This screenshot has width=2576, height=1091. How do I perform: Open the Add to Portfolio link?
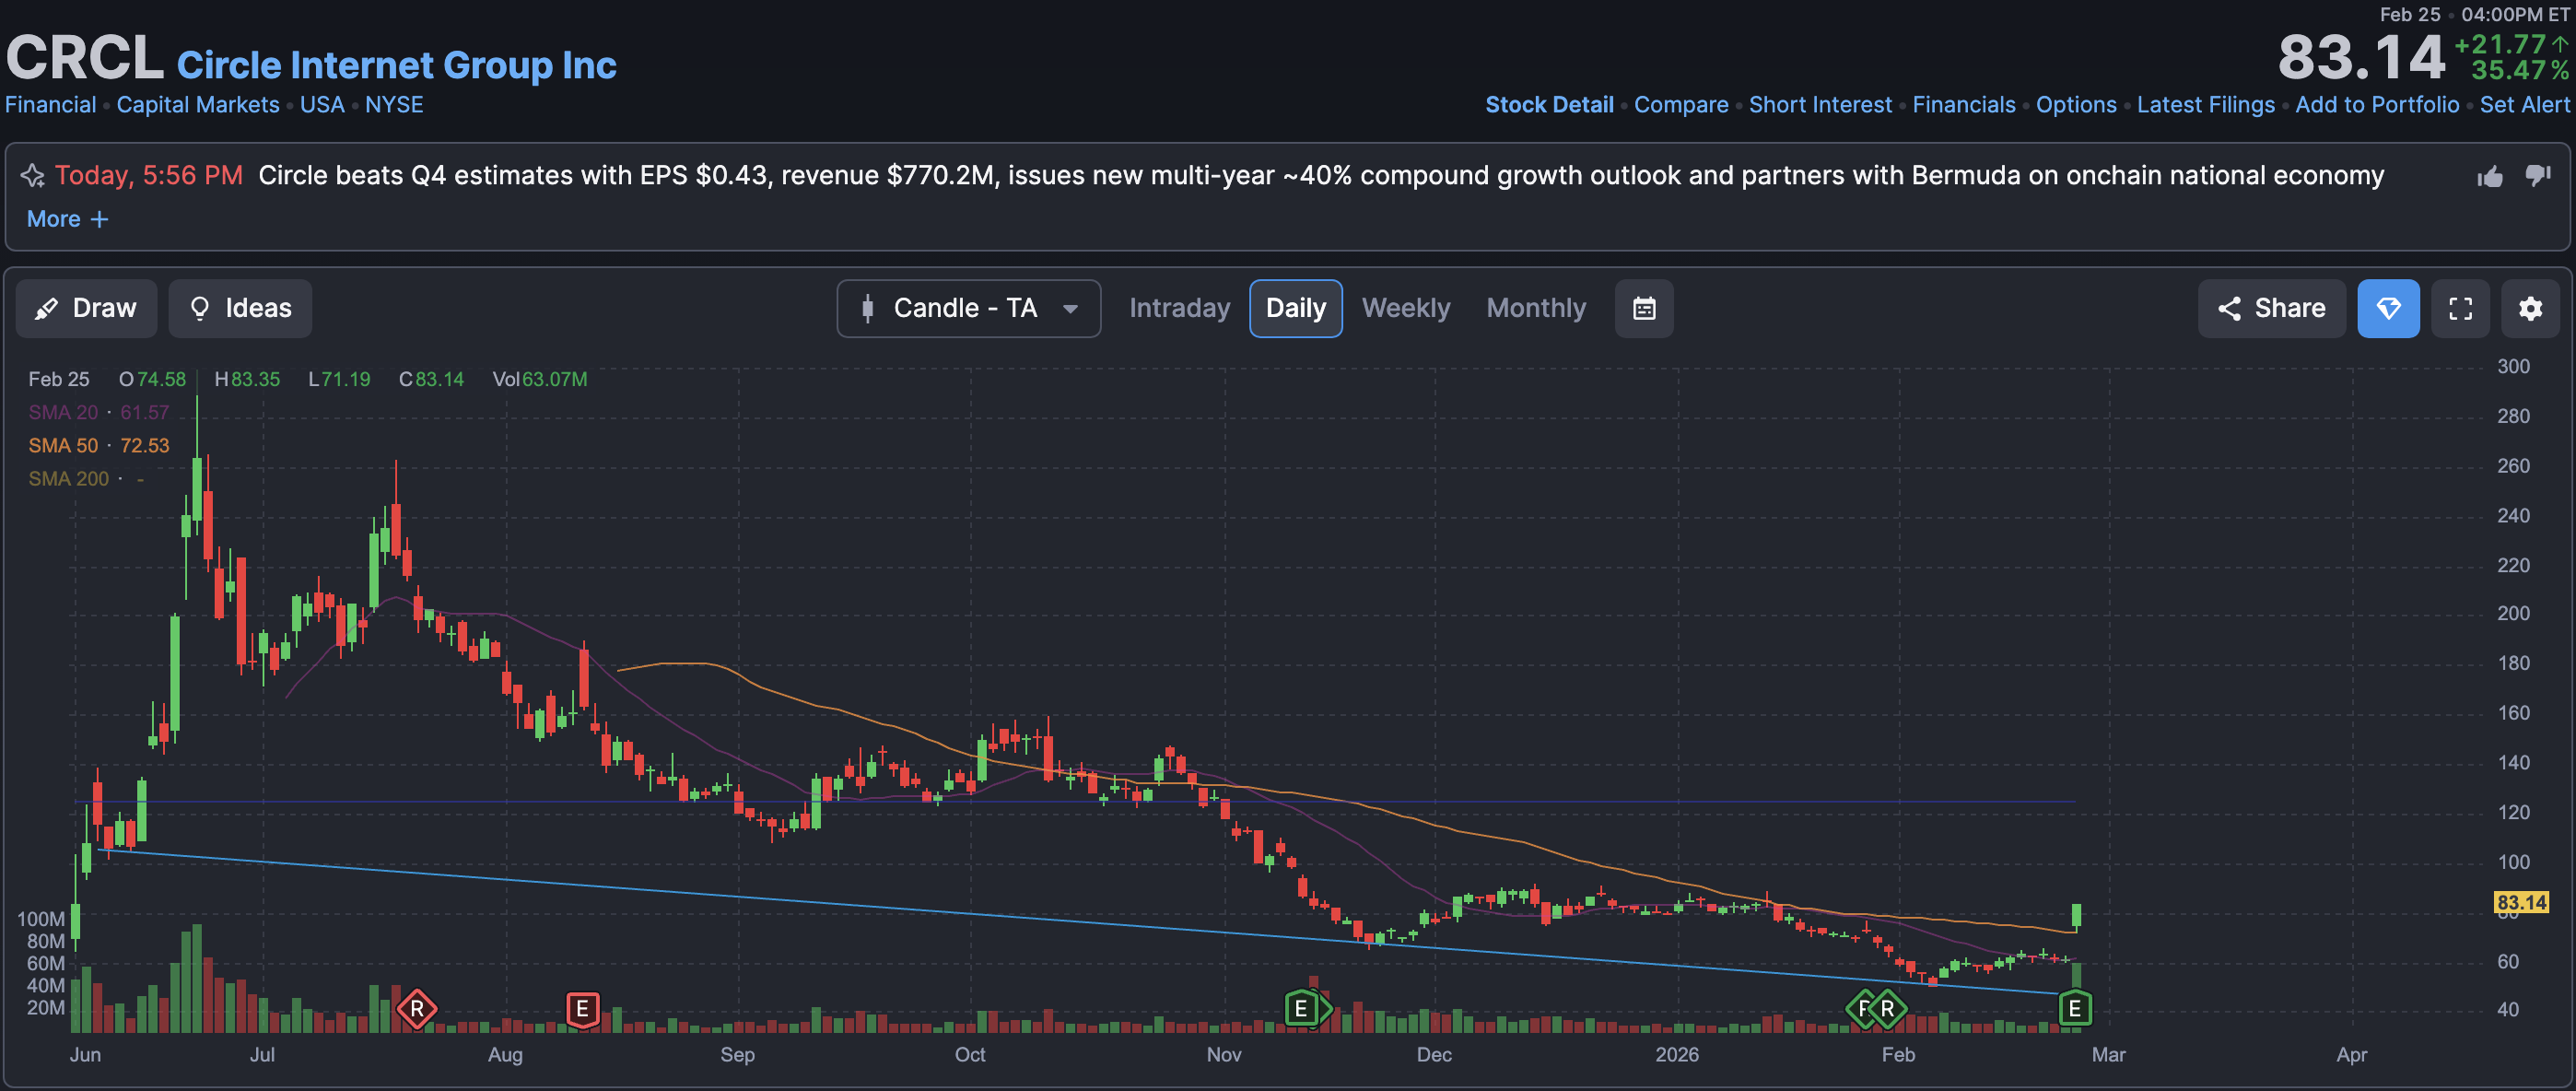click(2376, 105)
